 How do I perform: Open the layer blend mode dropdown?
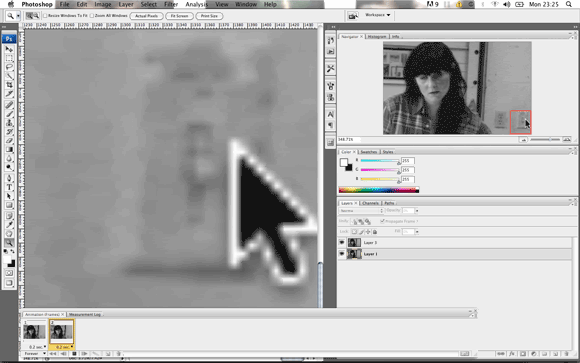361,211
